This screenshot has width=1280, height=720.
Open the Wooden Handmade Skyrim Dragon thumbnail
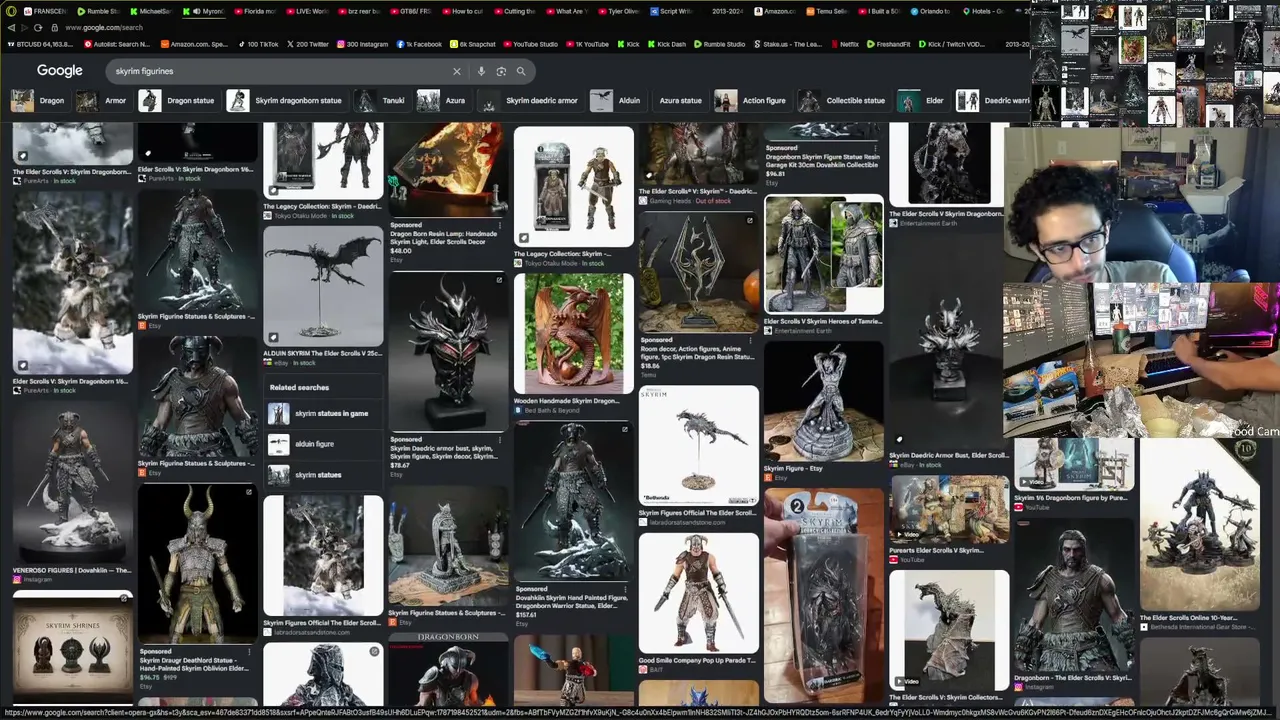click(574, 334)
